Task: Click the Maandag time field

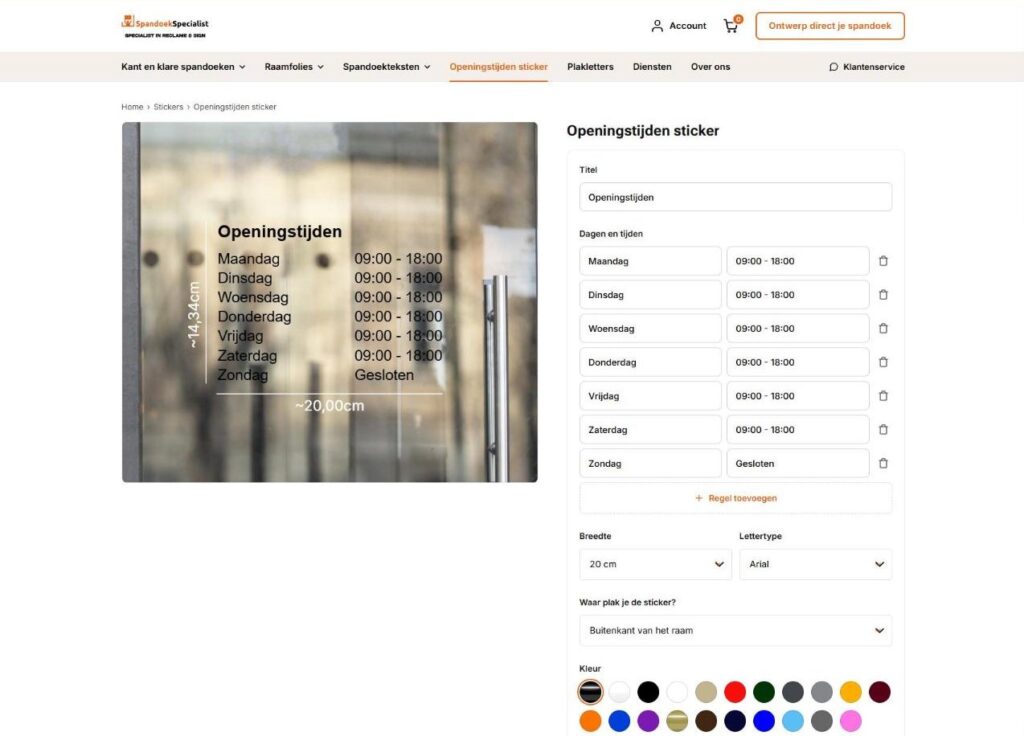Action: point(798,261)
